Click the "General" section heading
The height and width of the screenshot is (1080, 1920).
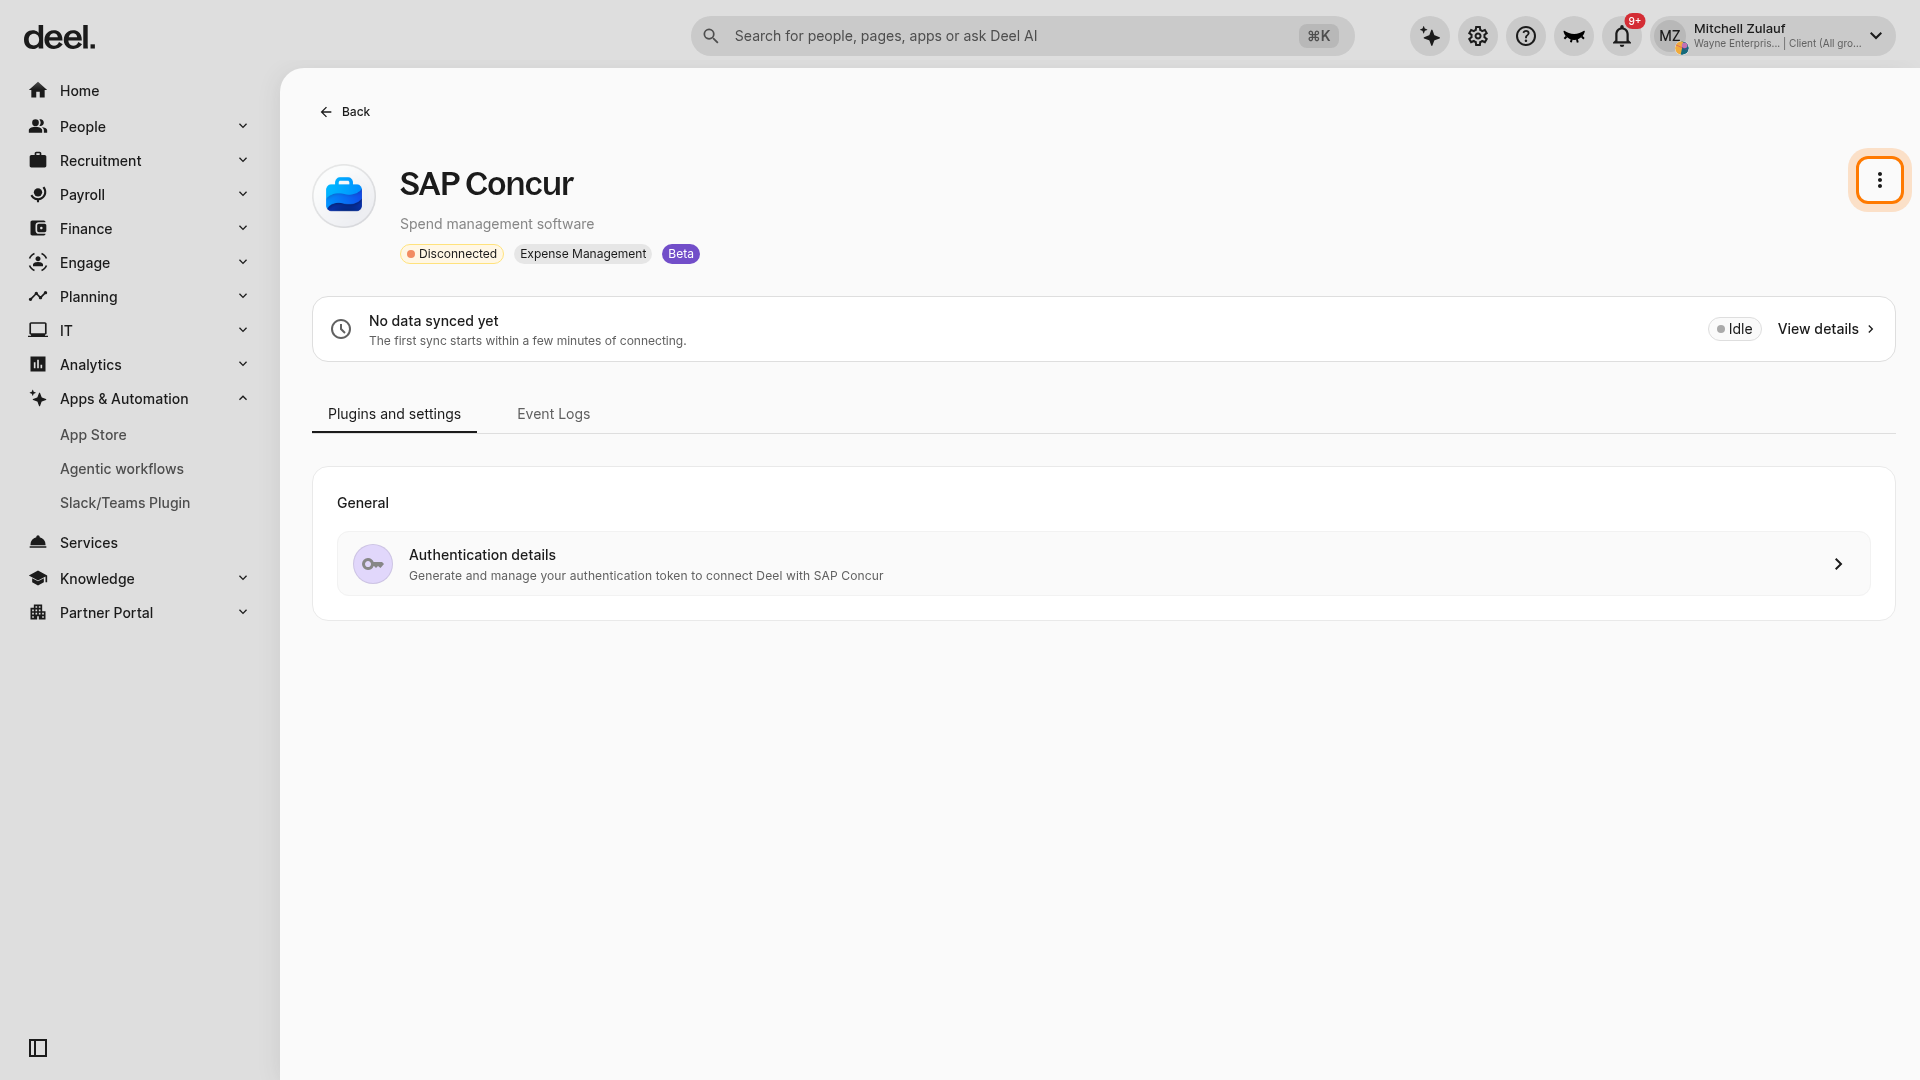[x=363, y=503]
